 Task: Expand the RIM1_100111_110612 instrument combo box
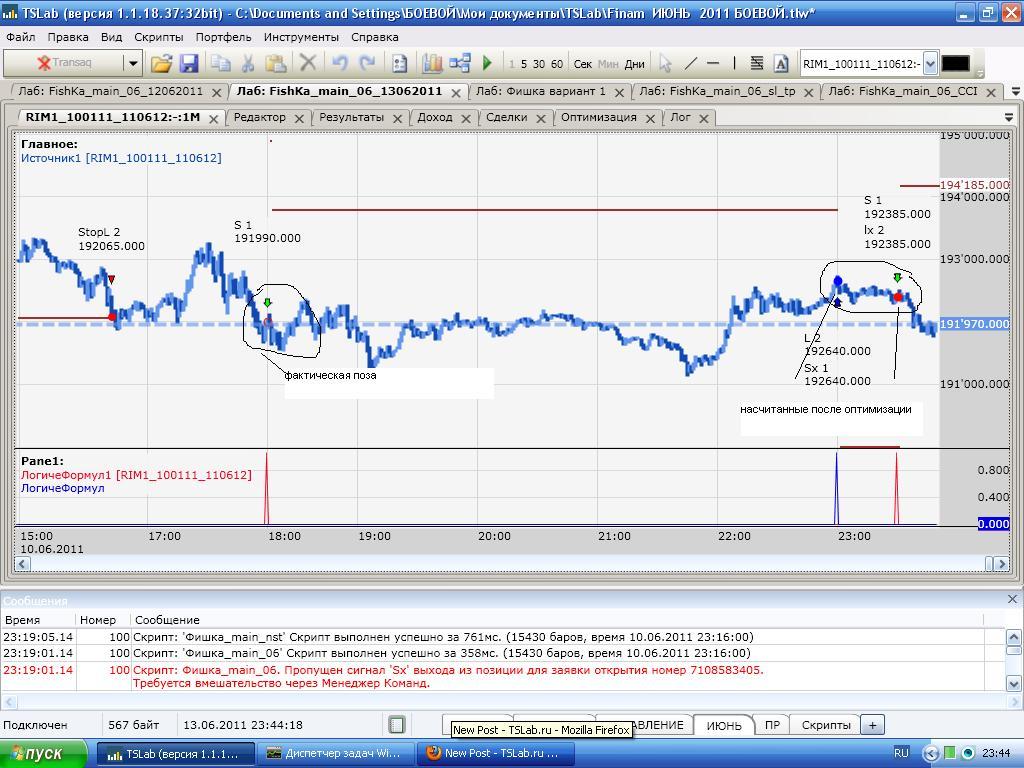pos(930,64)
